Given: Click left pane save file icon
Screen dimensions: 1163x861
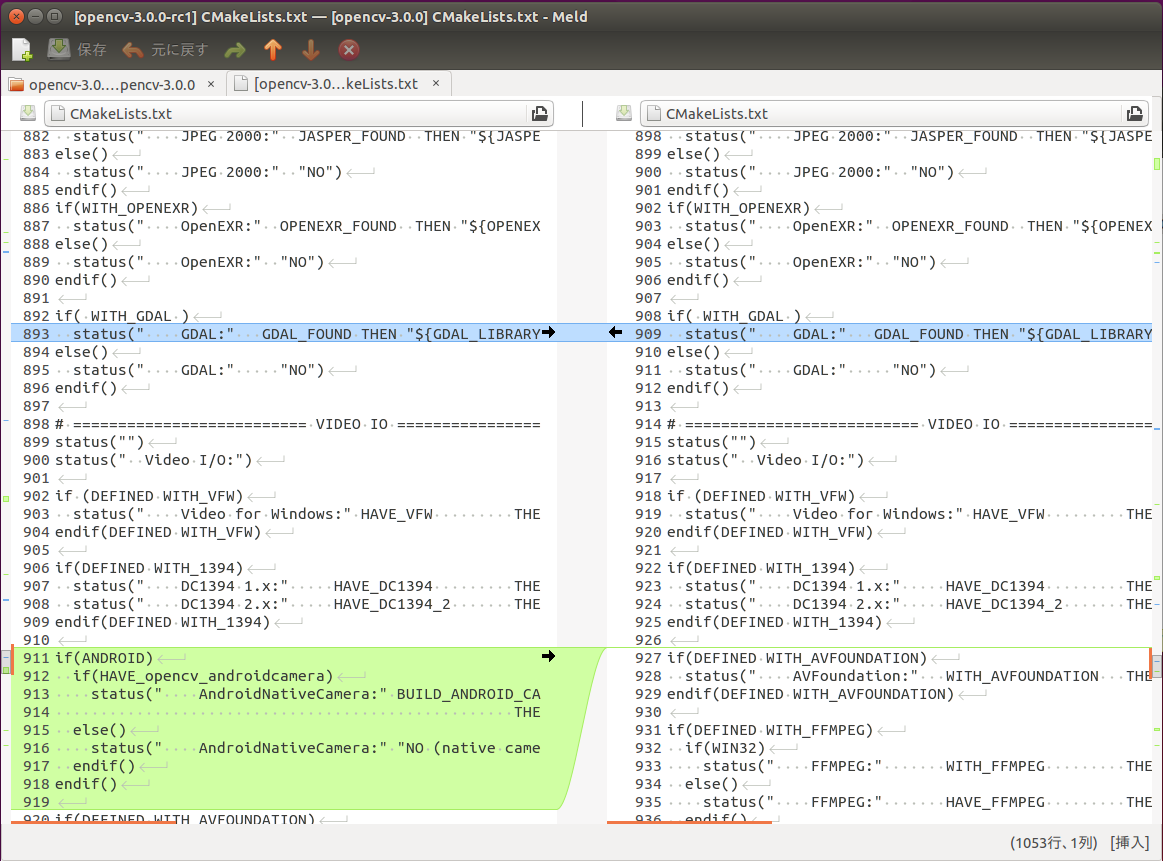Looking at the screenshot, I should click(x=28, y=113).
